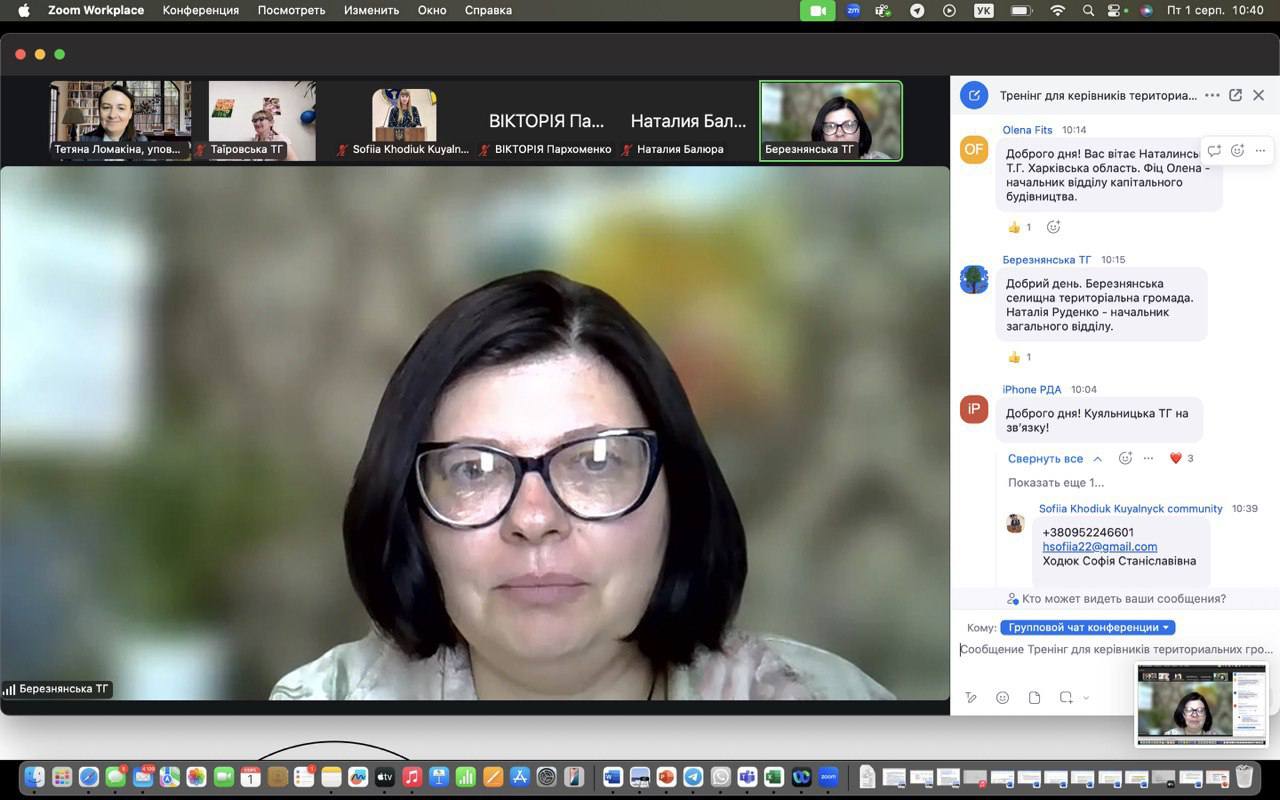The width and height of the screenshot is (1280, 800).
Task: Expand the screenshot tool dropdown arrow
Action: [1086, 698]
